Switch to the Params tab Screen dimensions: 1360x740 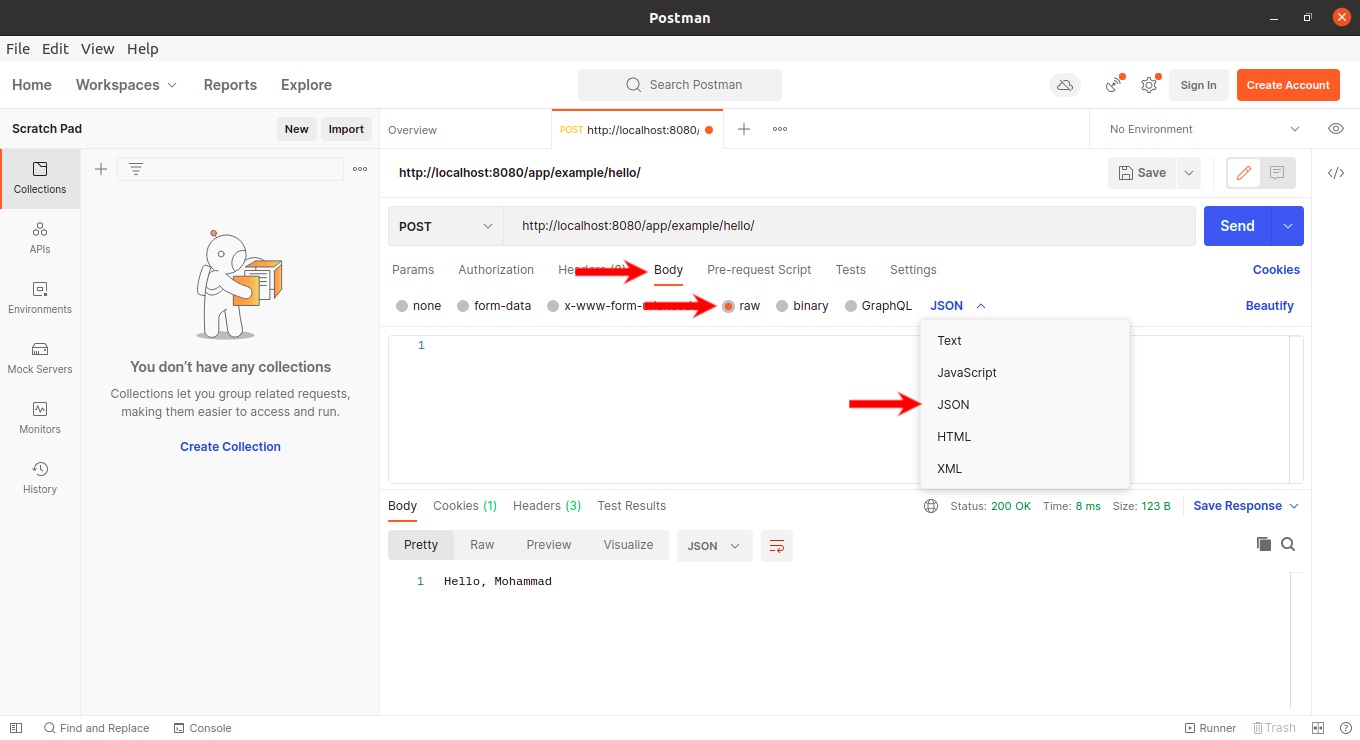(413, 270)
